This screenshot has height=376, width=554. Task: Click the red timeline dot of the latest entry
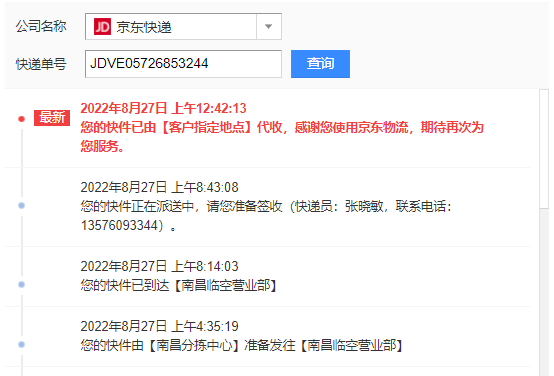pos(22,119)
